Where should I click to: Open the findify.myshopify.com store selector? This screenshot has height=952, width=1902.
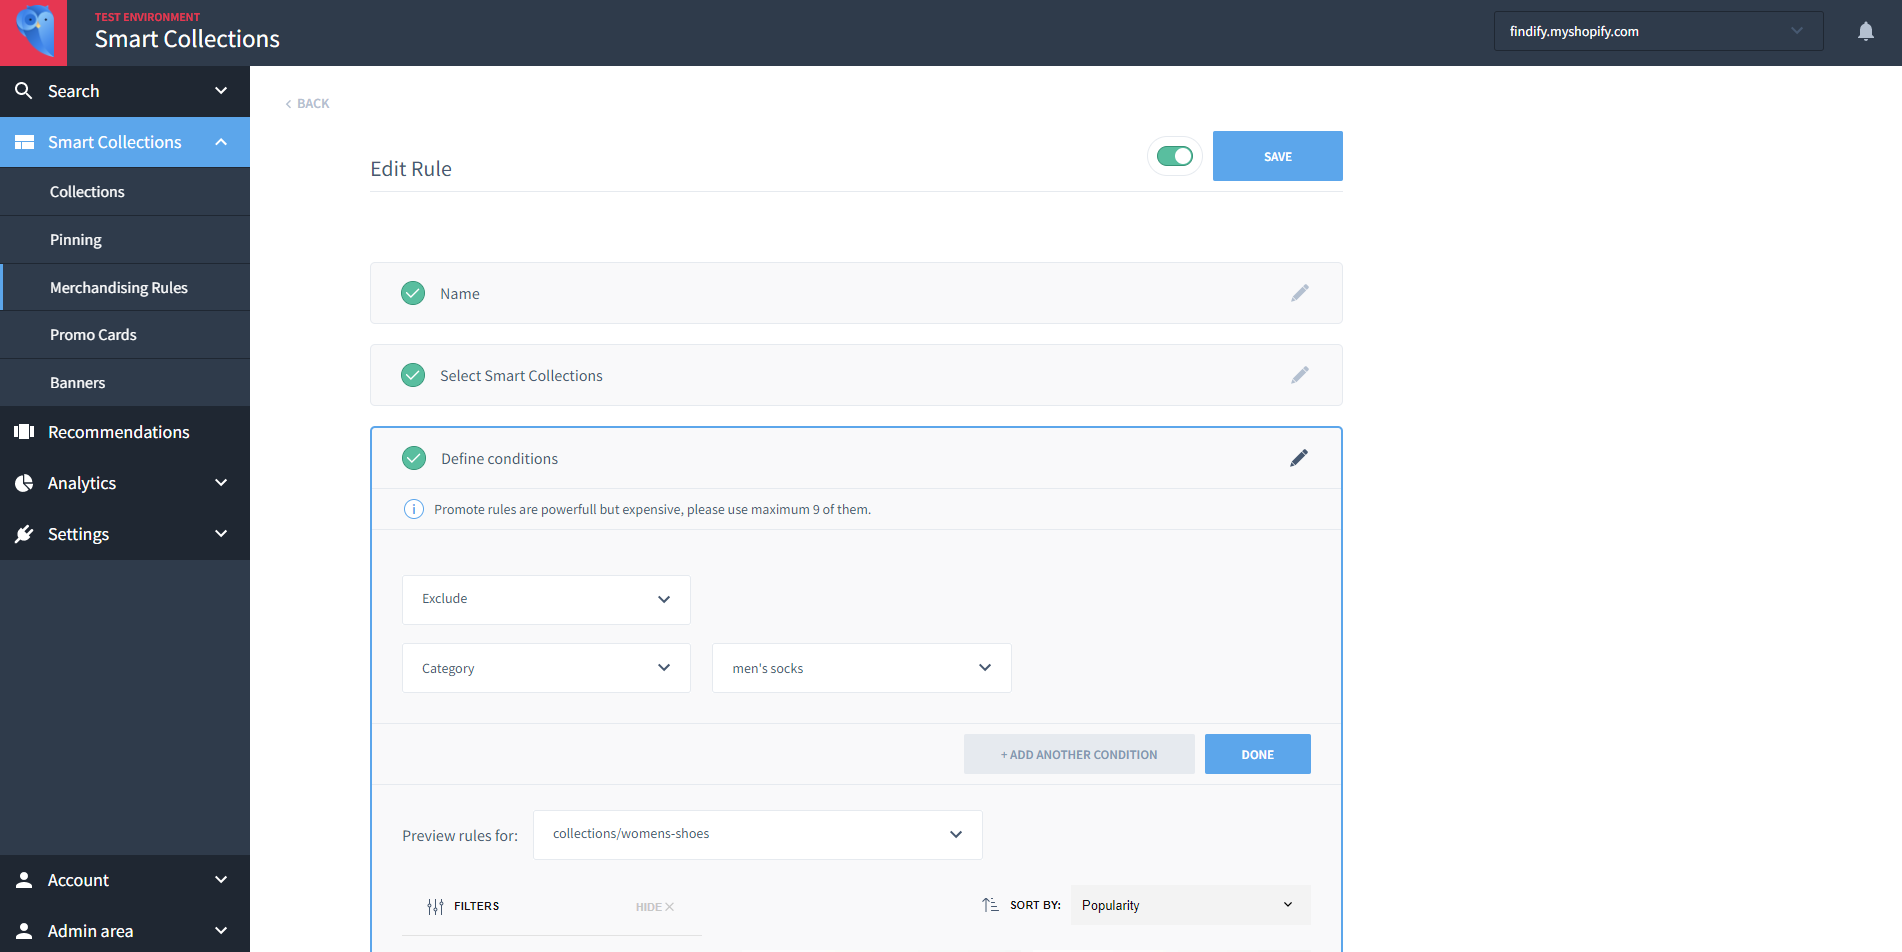[x=1658, y=31]
